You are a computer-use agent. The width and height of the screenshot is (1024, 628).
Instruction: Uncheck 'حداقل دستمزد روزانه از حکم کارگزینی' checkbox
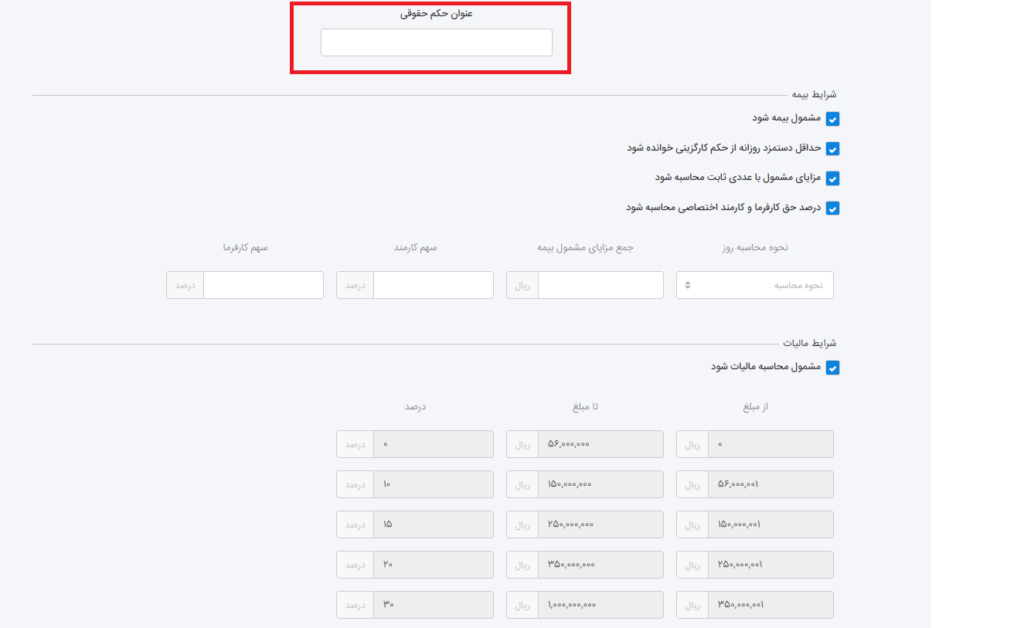pos(832,149)
